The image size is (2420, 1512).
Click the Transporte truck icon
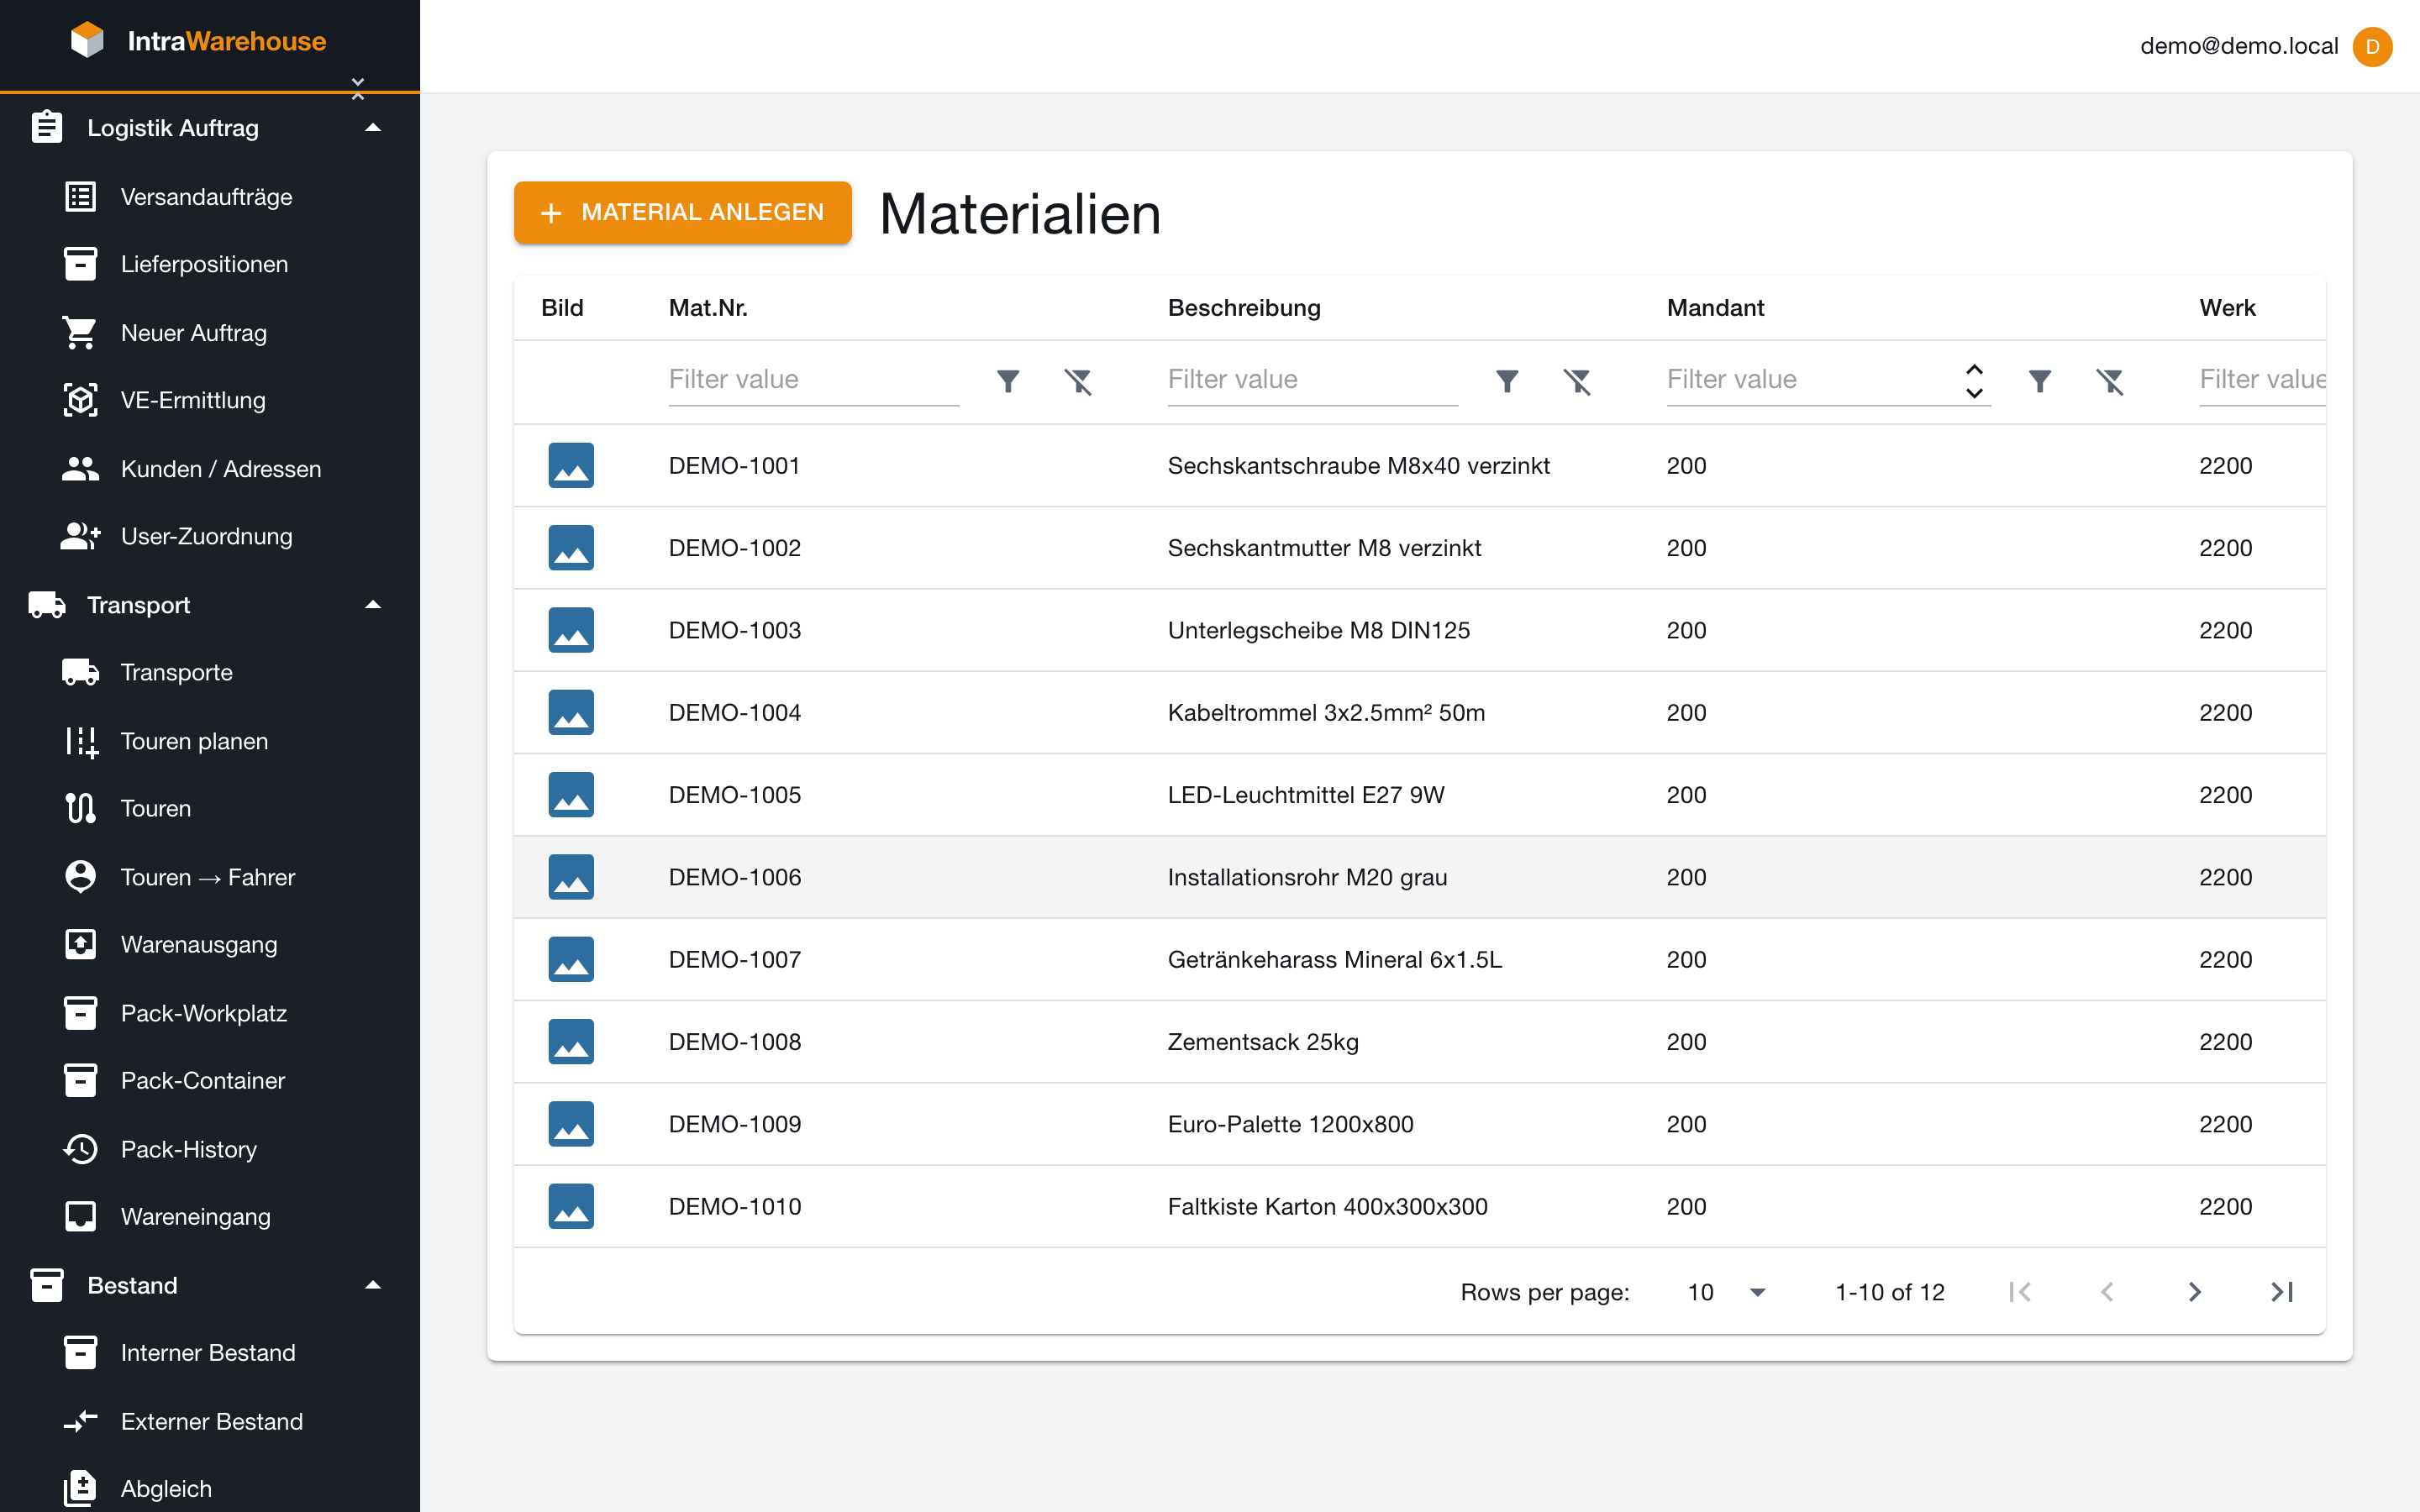[80, 672]
